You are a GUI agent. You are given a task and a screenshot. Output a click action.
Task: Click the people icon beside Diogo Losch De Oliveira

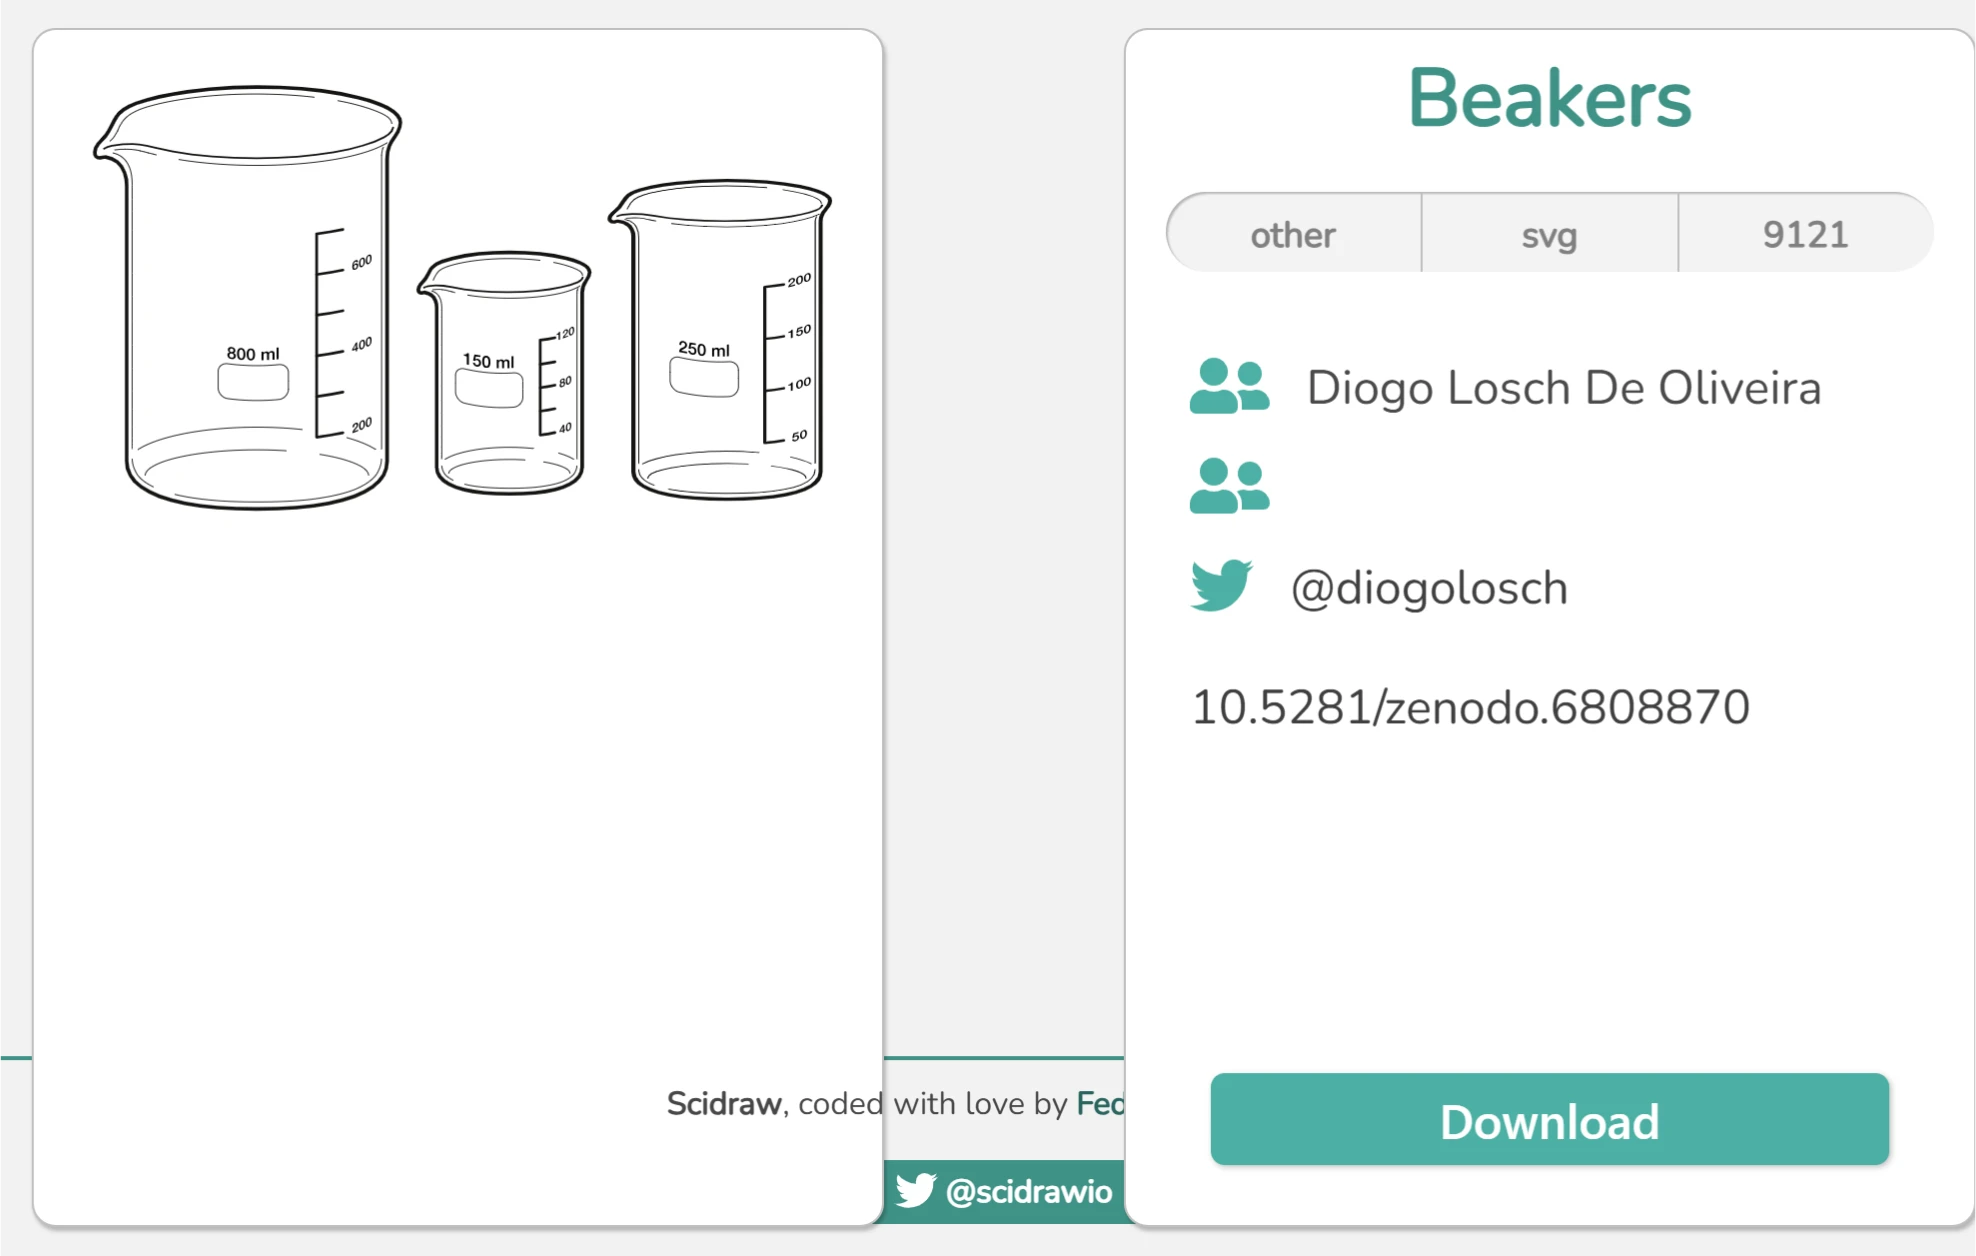[1229, 386]
